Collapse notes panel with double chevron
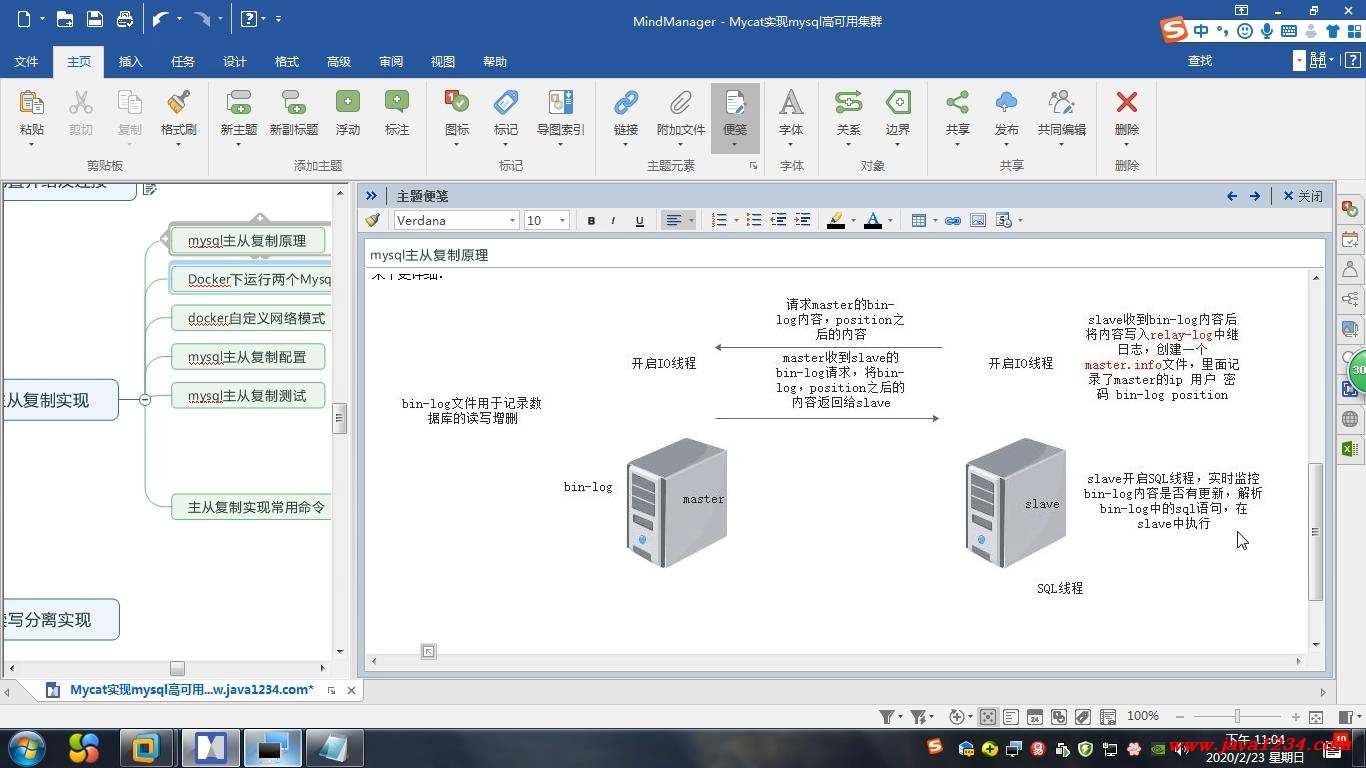Screen dimensions: 1366x768 371,196
